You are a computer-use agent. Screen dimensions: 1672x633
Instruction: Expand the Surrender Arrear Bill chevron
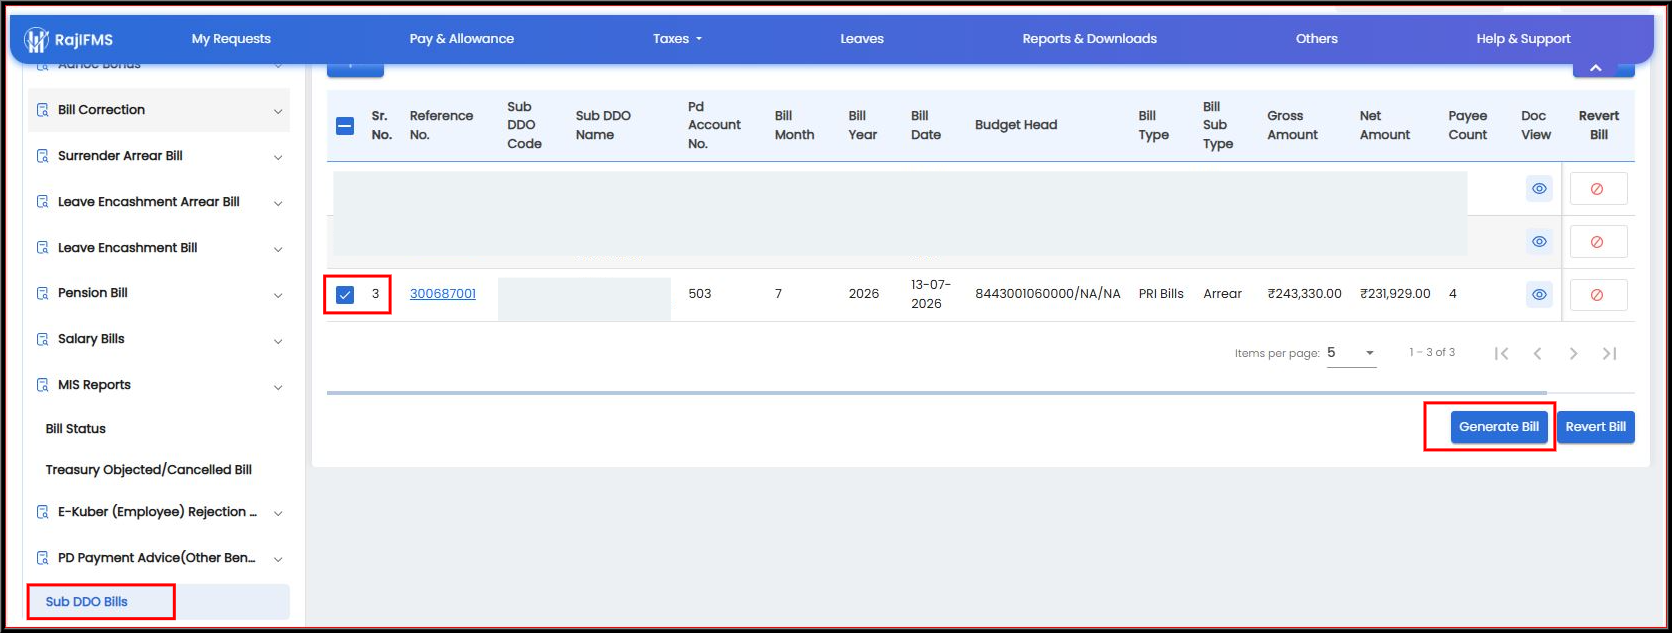click(278, 157)
